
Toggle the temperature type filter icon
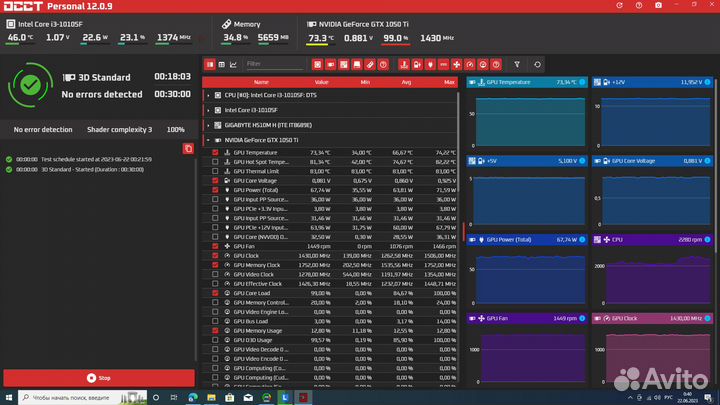[x=404, y=64]
